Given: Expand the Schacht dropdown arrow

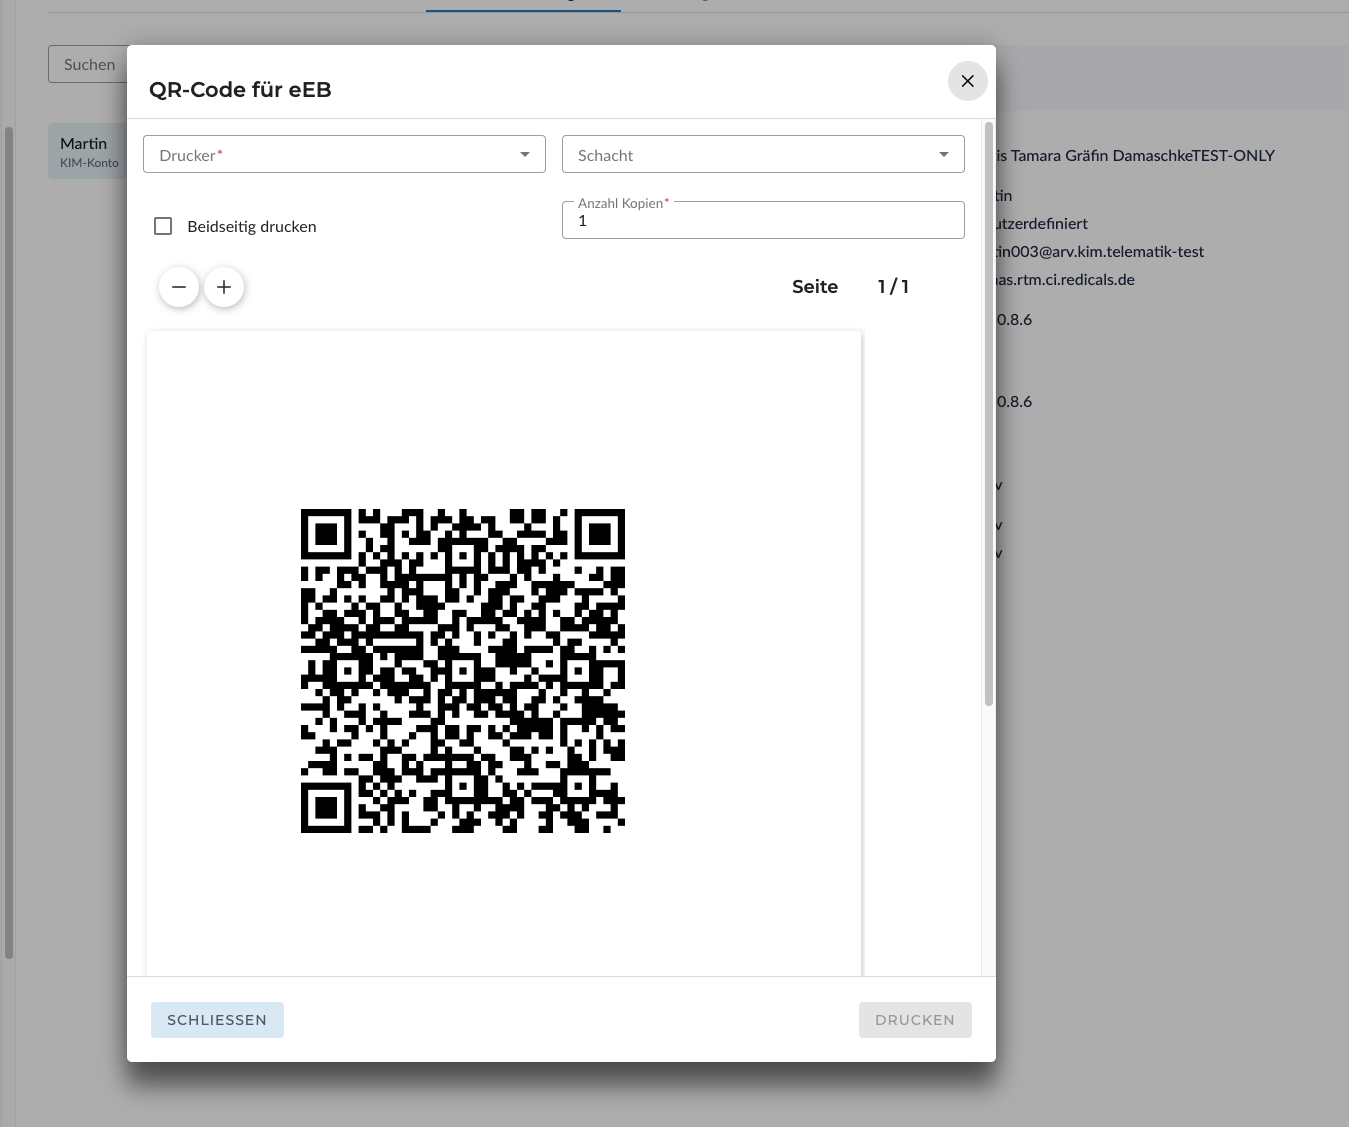Looking at the screenshot, I should [944, 155].
